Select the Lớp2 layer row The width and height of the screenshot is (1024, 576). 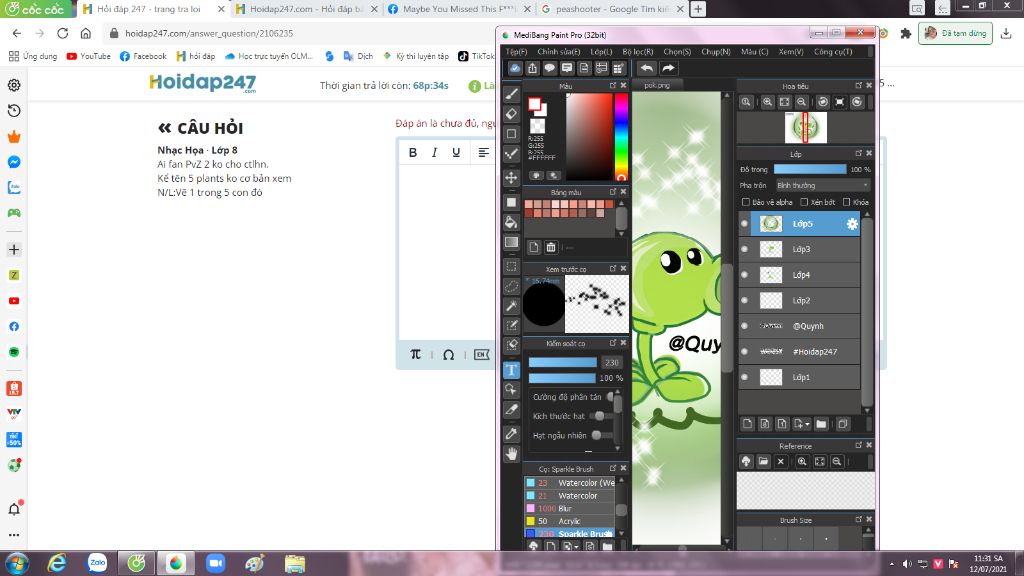pyautogui.click(x=799, y=300)
